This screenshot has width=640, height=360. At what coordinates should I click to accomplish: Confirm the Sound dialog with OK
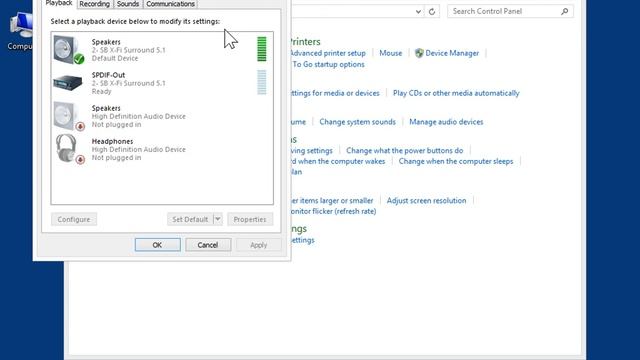pos(158,245)
